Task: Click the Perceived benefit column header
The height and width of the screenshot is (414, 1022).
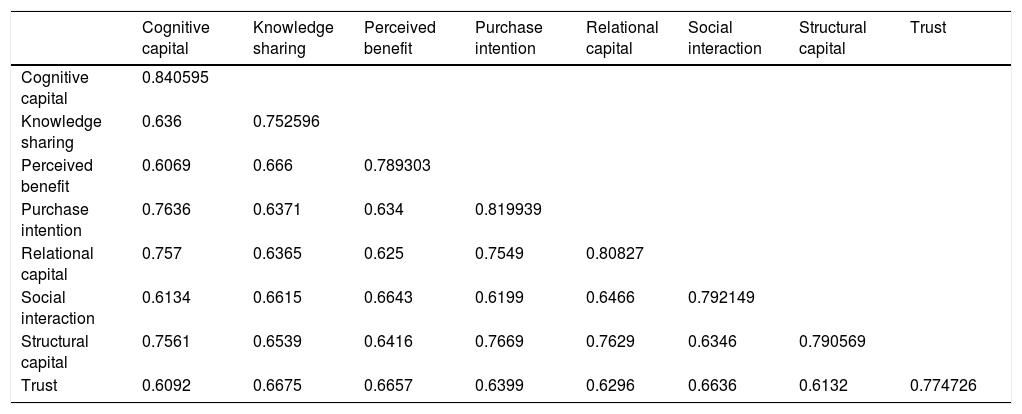Action: tap(399, 37)
